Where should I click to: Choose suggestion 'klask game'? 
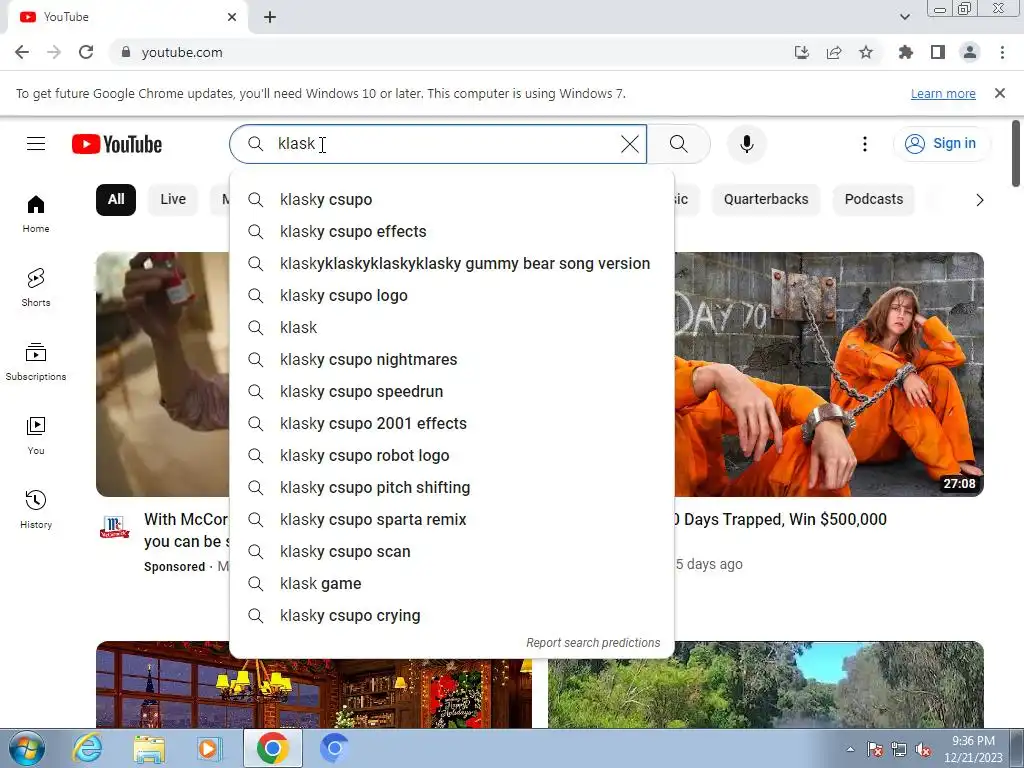[452, 583]
